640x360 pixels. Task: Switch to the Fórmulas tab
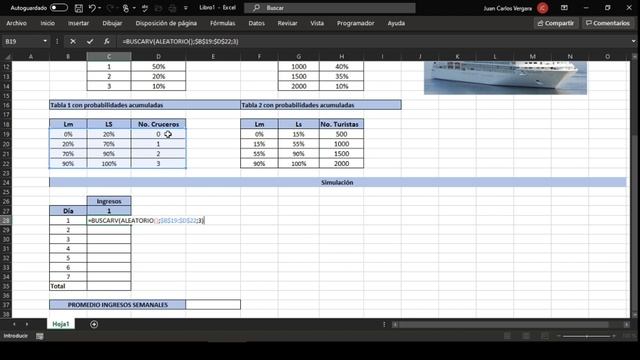222,23
